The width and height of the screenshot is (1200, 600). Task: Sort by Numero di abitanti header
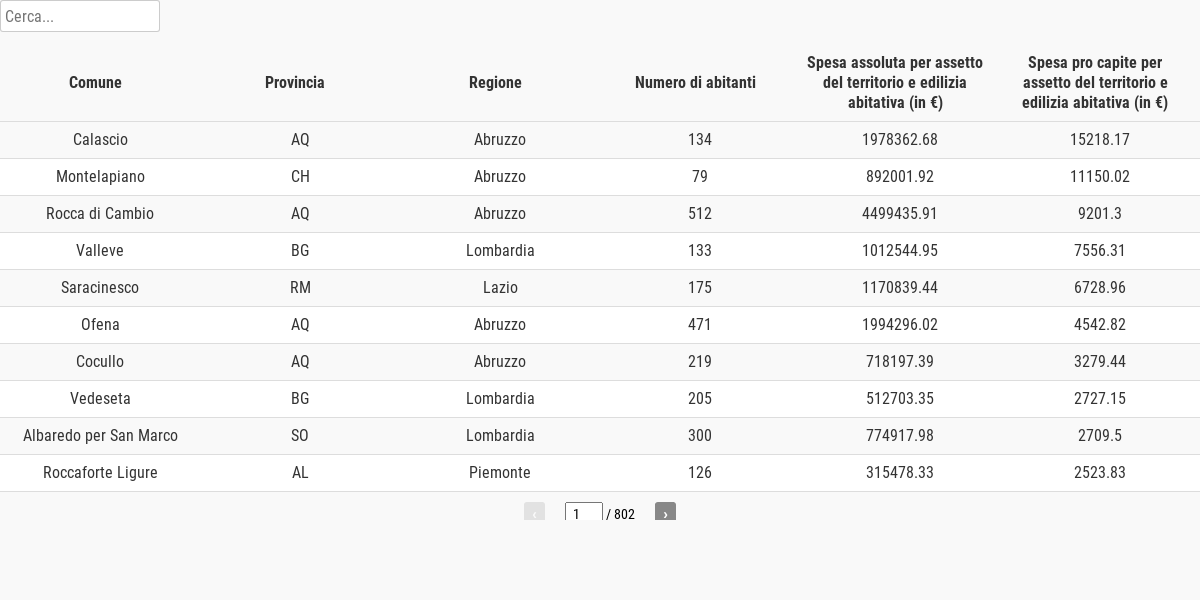[695, 82]
